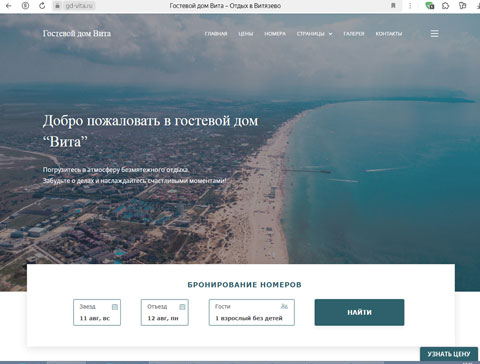480x364 pixels.
Task: Reload the page with the refresh icon
Action: 42,6
